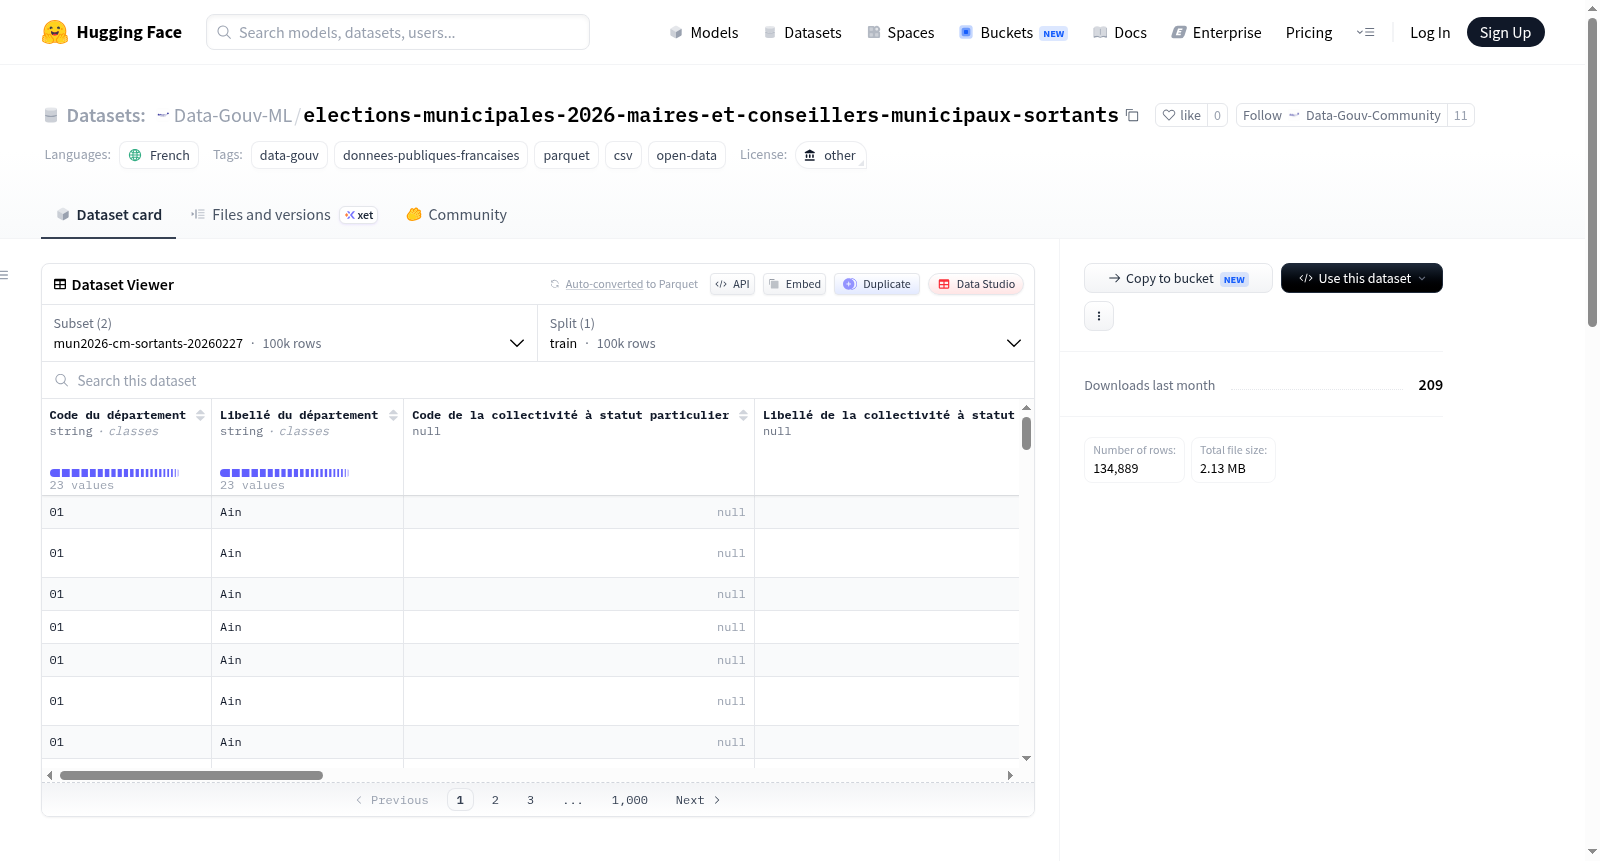Switch to the Dataset card tab
Viewport: 1600px width, 861px height.
click(x=108, y=214)
